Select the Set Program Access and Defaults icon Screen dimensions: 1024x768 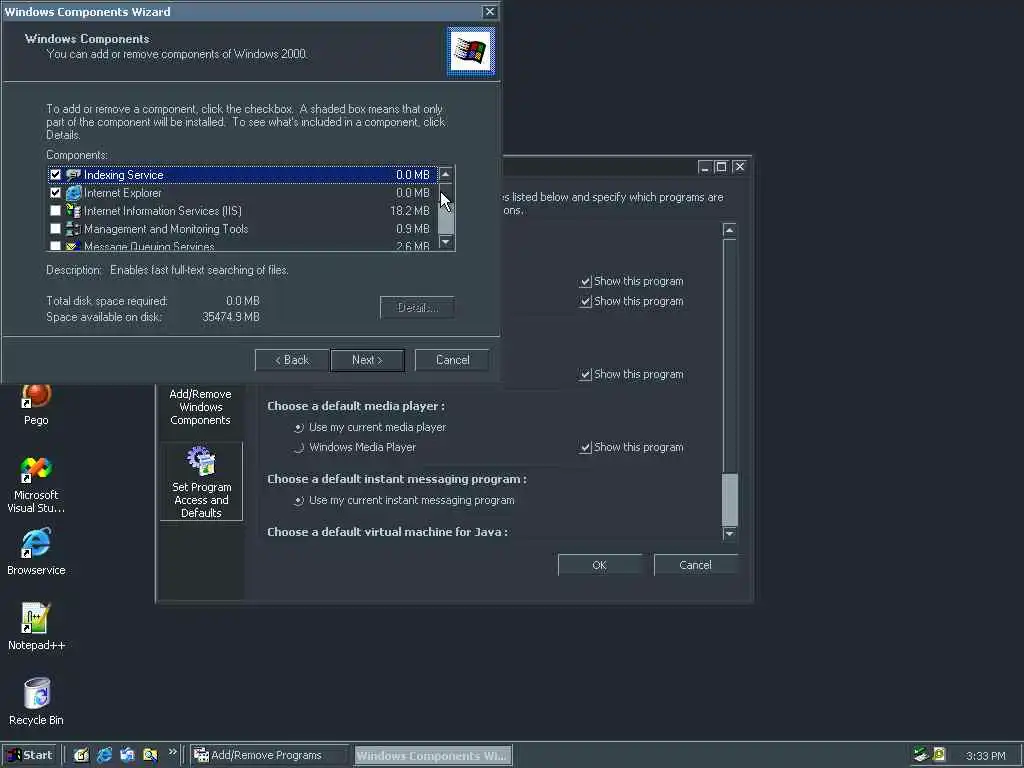coord(201,482)
